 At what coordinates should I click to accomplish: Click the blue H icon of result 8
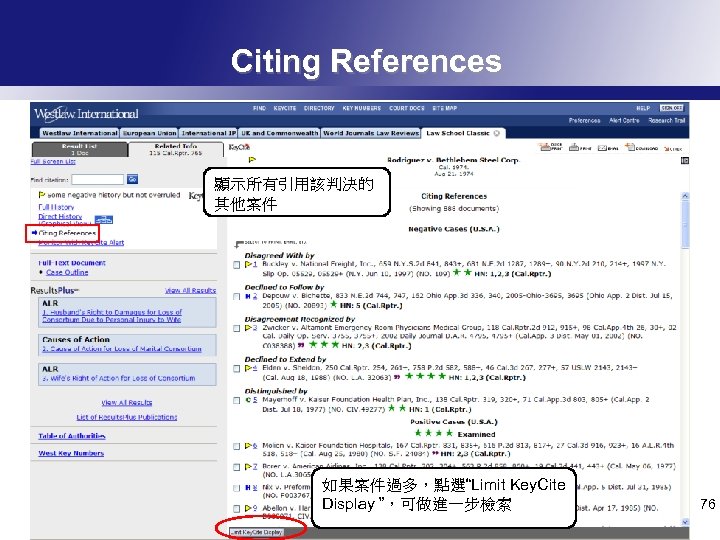248,488
